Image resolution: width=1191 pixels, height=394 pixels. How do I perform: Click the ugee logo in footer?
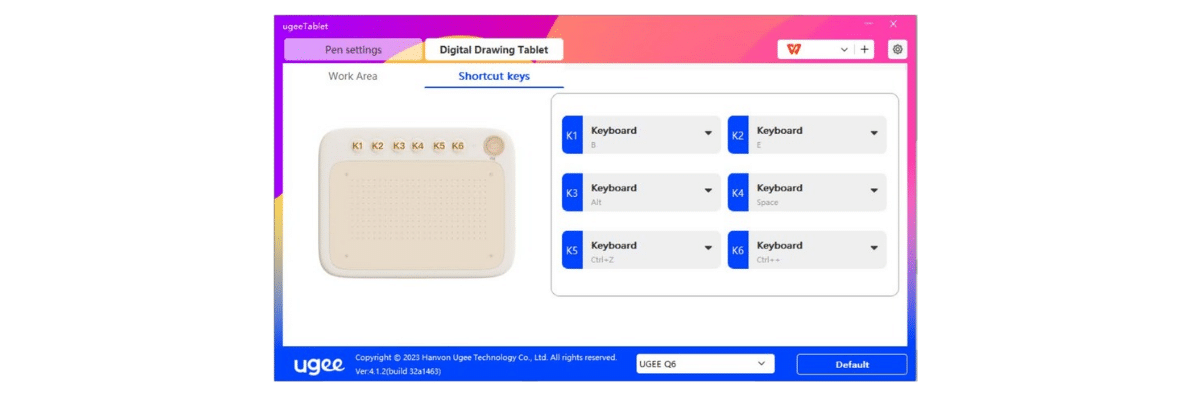tap(319, 365)
